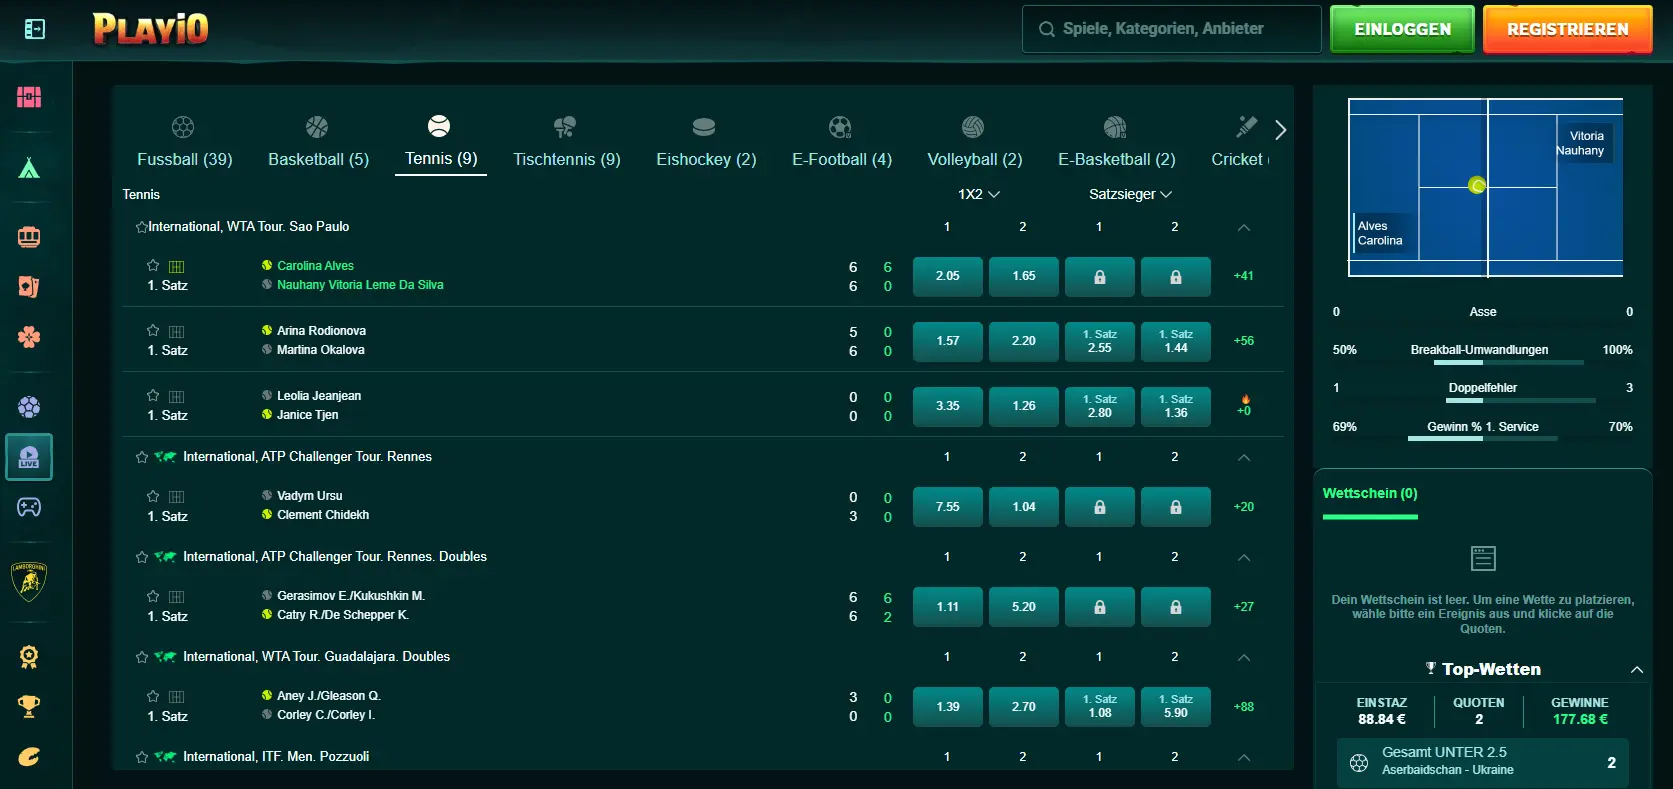The image size is (1673, 789).
Task: Click the EINLOGGEN button
Action: tap(1402, 29)
